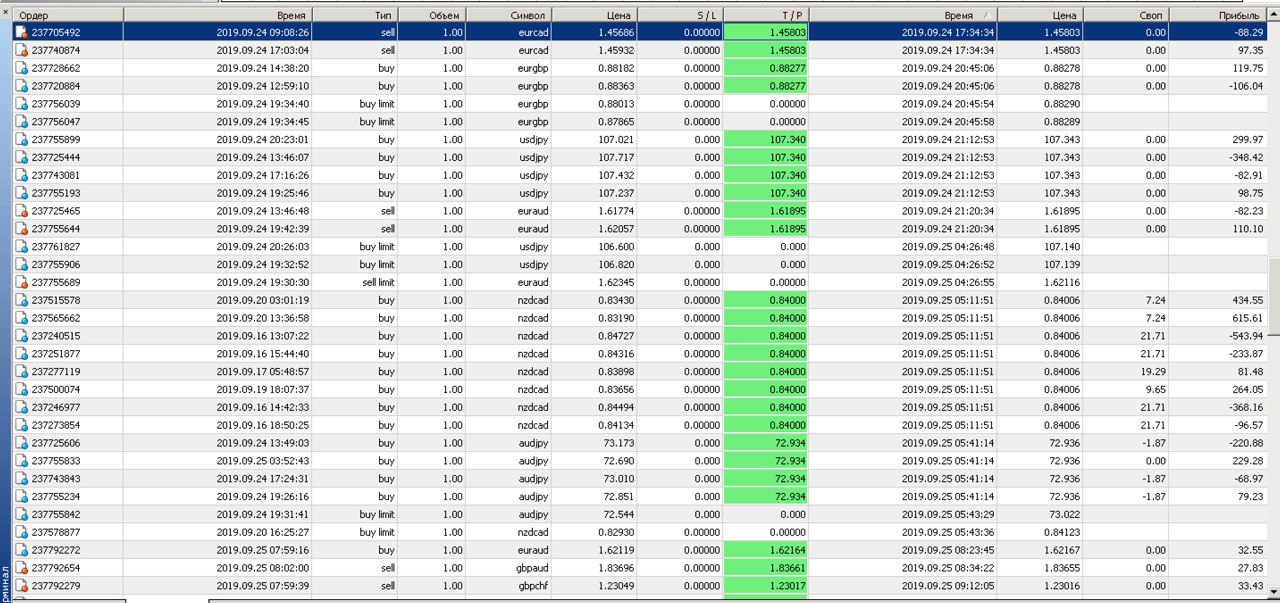
Task: Click the sell order icon beside 237755644
Action: click(21, 229)
